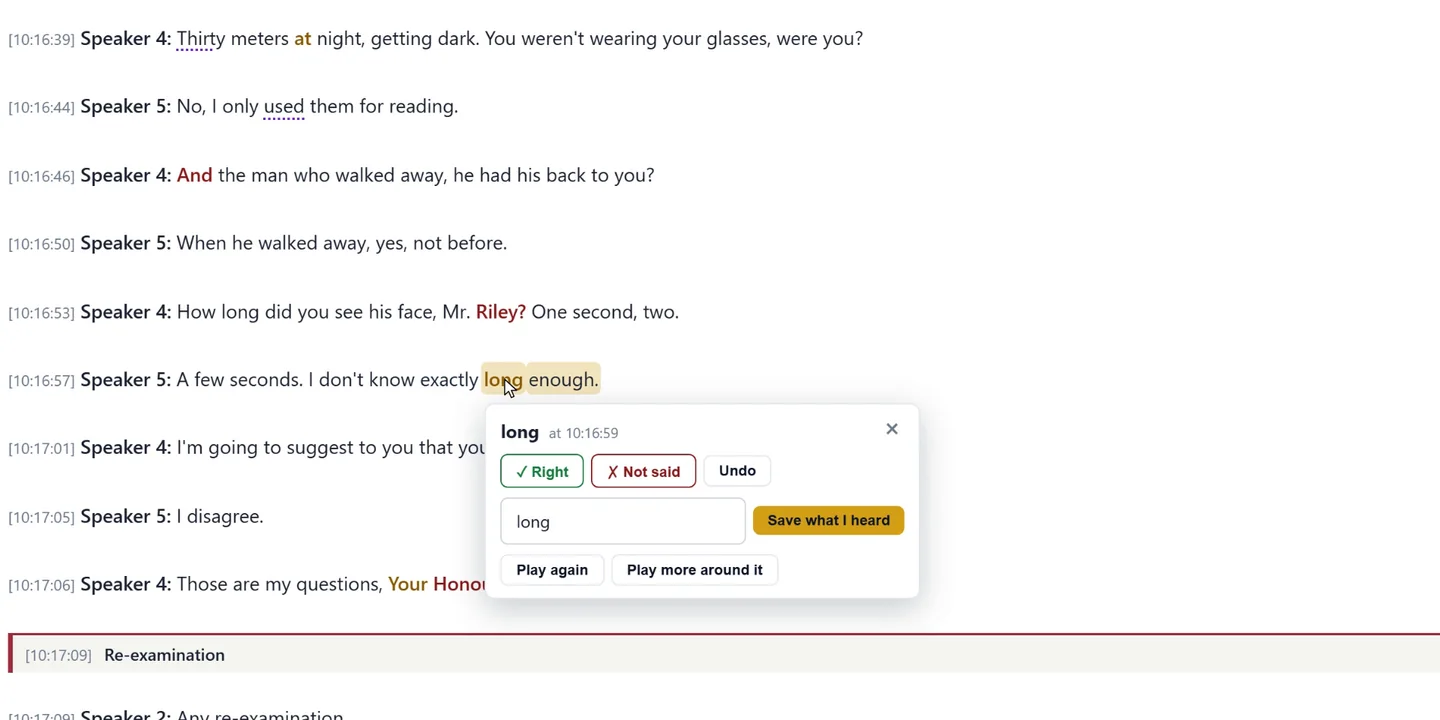The width and height of the screenshot is (1440, 720).
Task: Open the Re-examination section header
Action: 724,654
